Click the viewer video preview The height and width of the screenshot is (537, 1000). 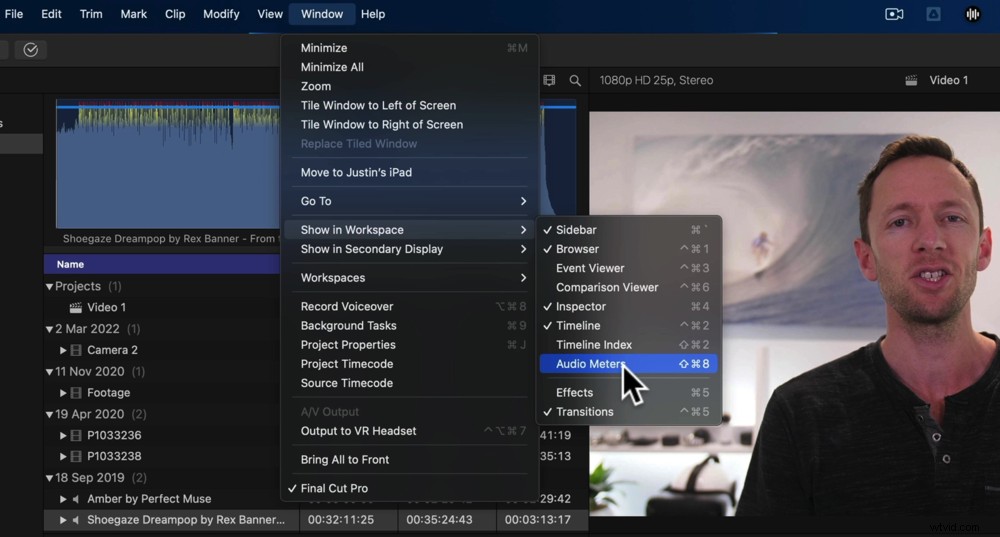[x=794, y=314]
